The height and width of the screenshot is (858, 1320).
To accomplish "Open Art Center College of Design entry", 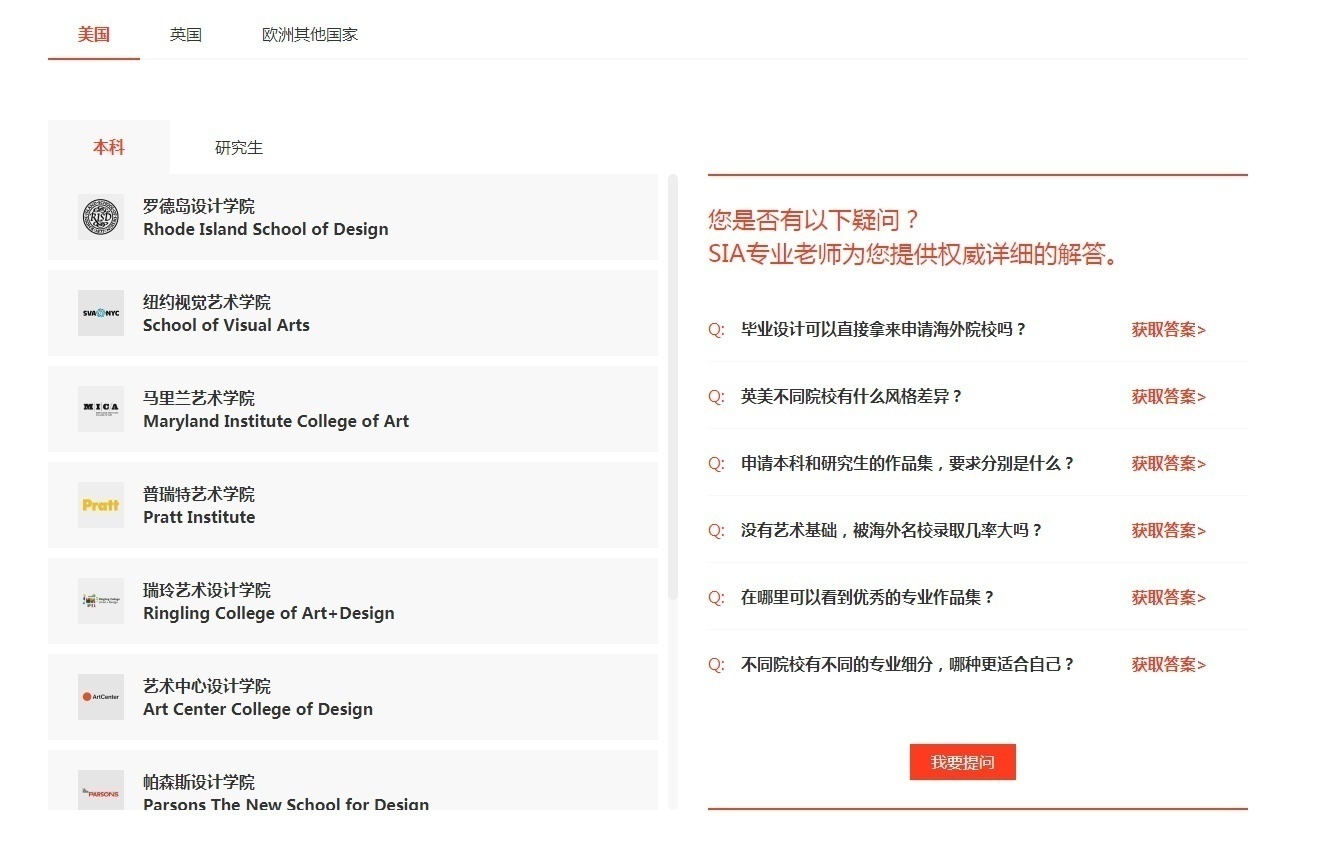I will click(x=353, y=697).
